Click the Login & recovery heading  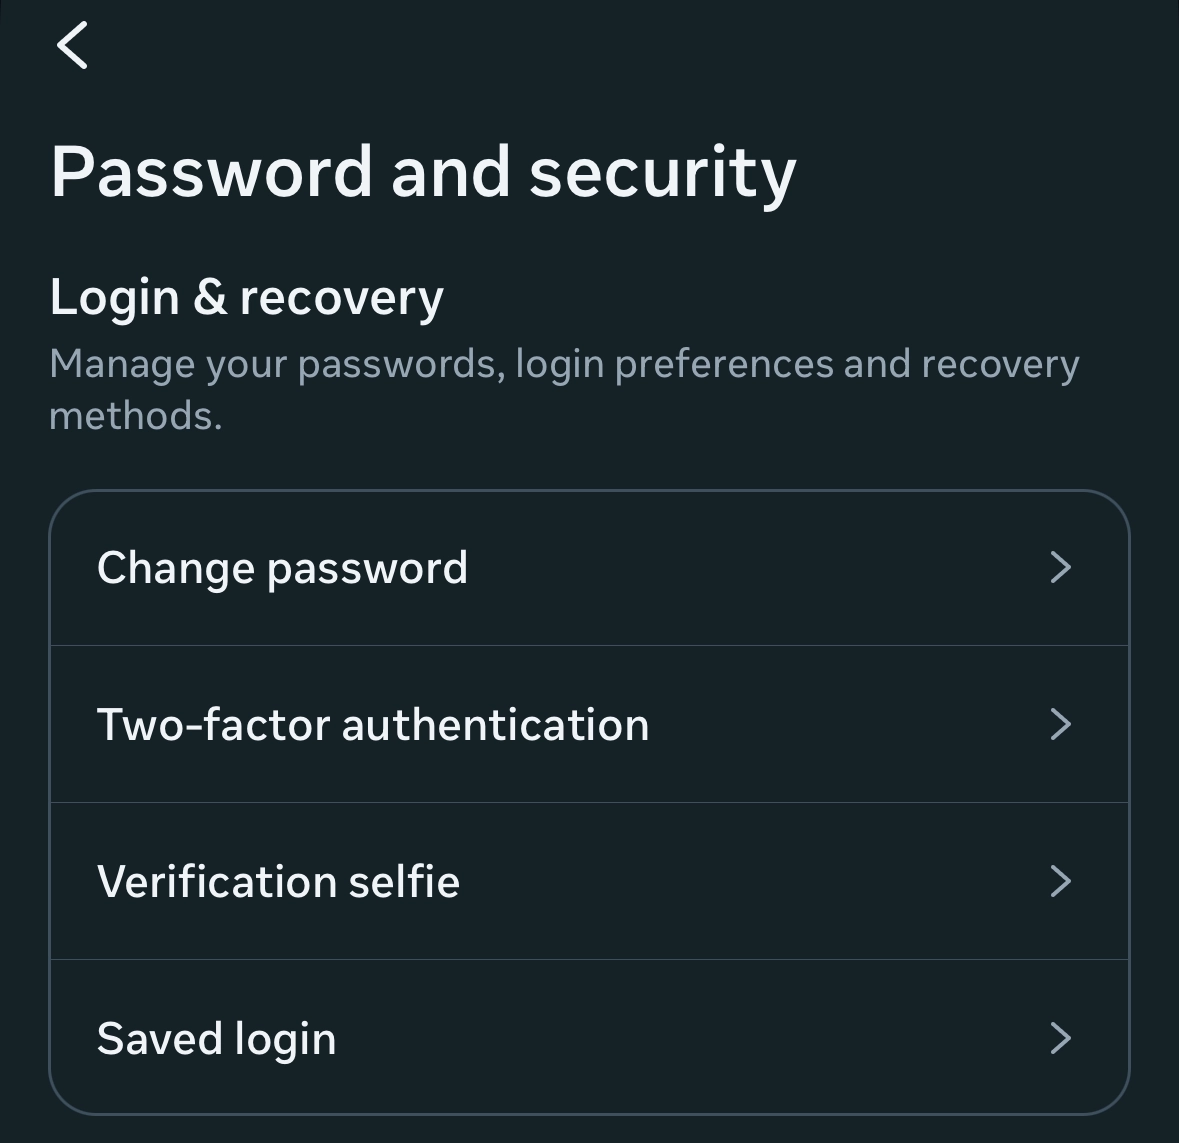[246, 297]
